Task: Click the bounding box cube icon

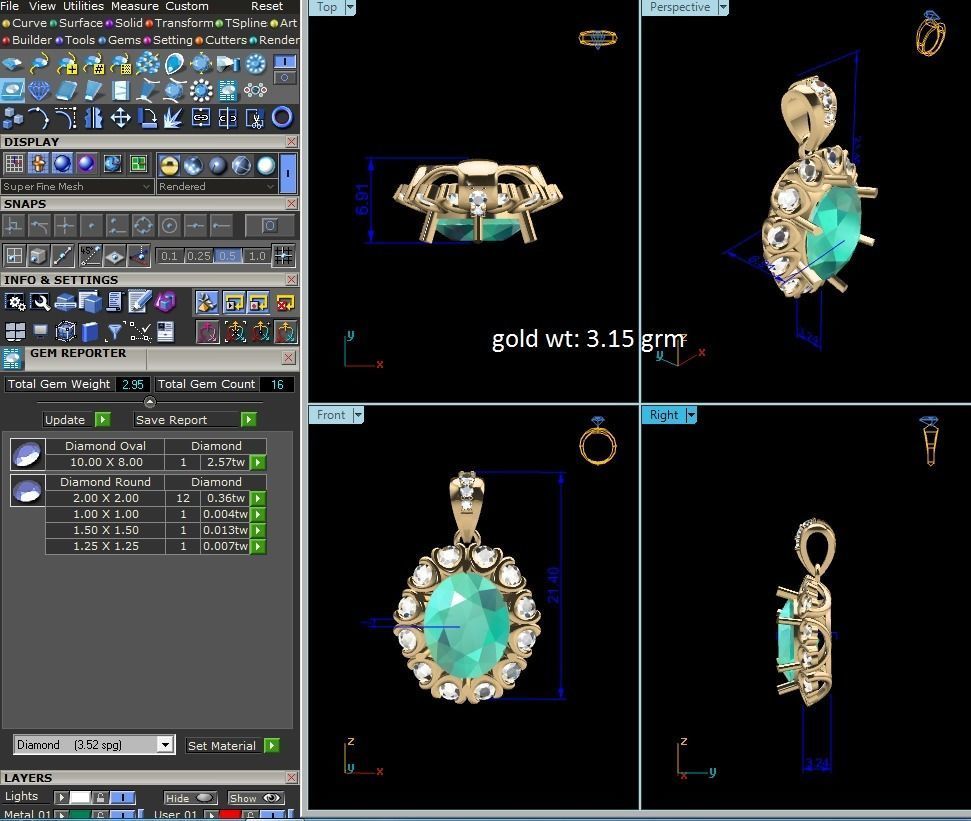Action: click(x=65, y=332)
